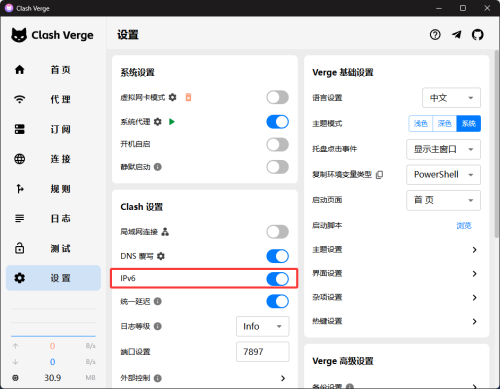500x389 pixels.
Task: Go to the 代理 page in sidebar
Action: pyautogui.click(x=53, y=99)
